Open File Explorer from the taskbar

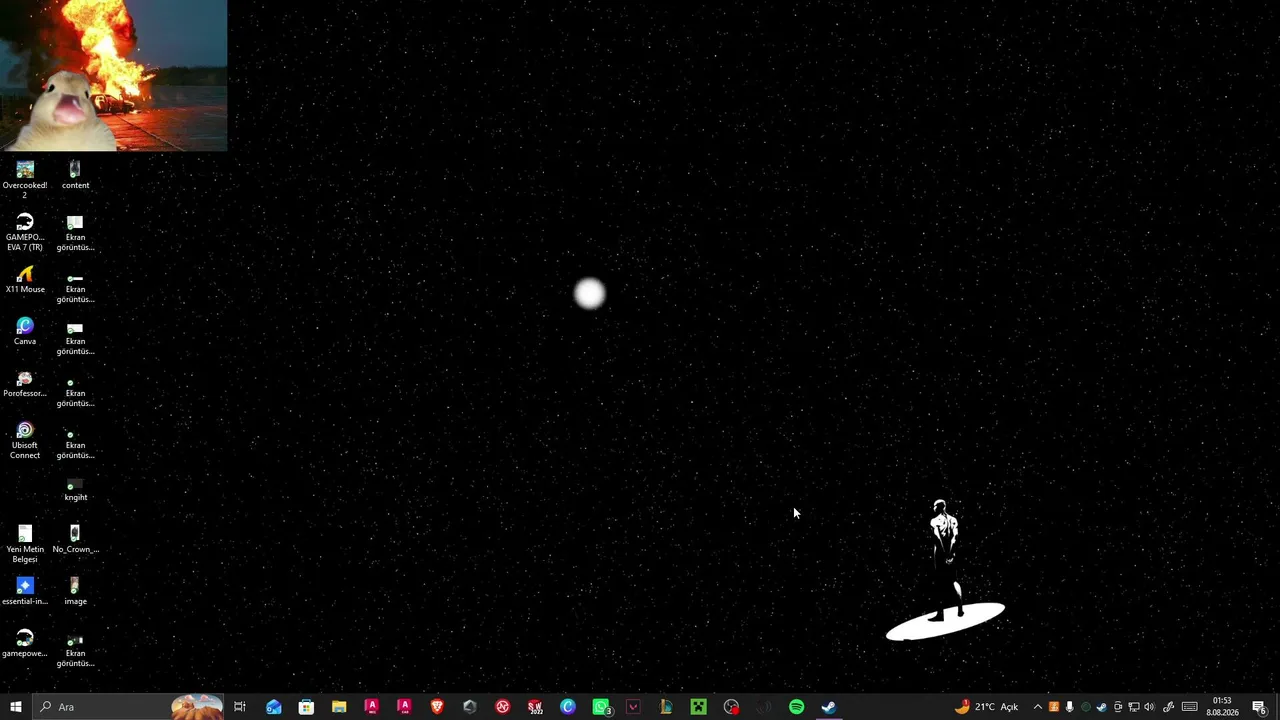click(339, 707)
